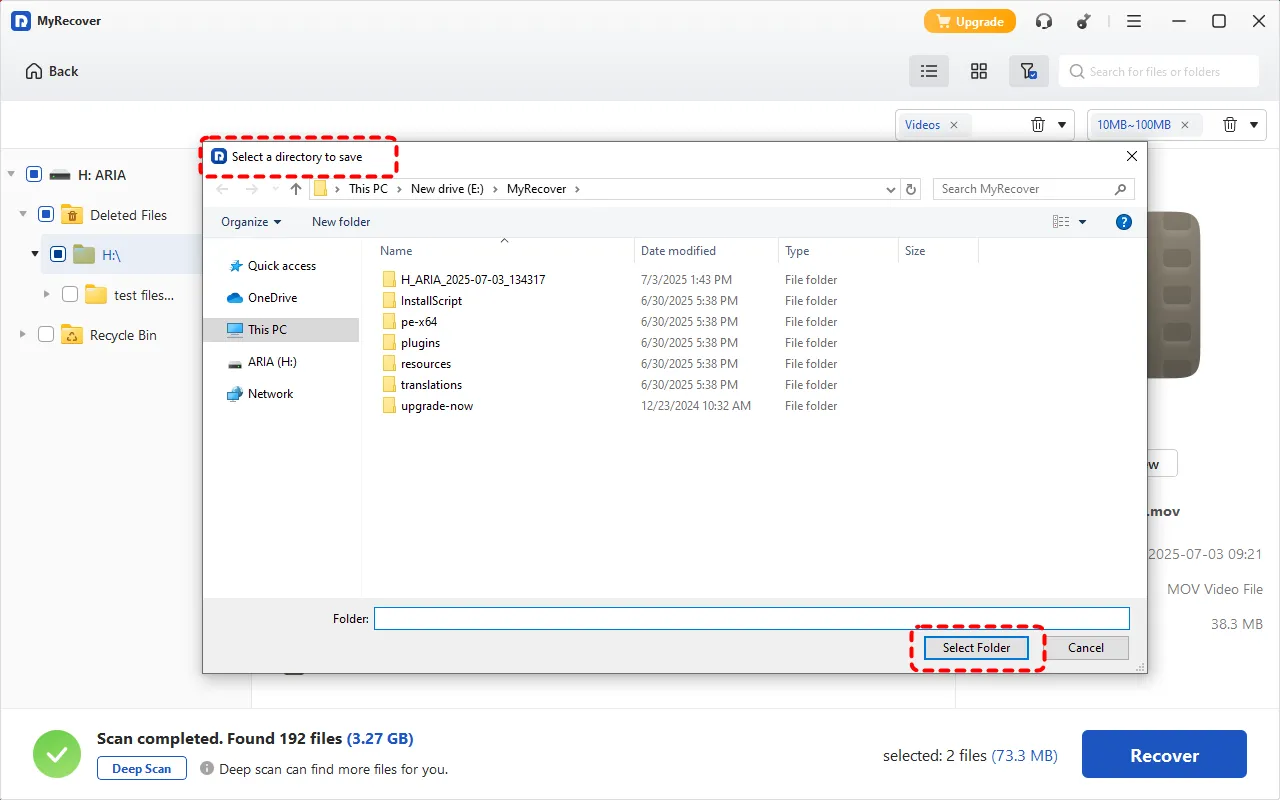
Task: Sort by Date modified column header
Action: [x=678, y=251]
